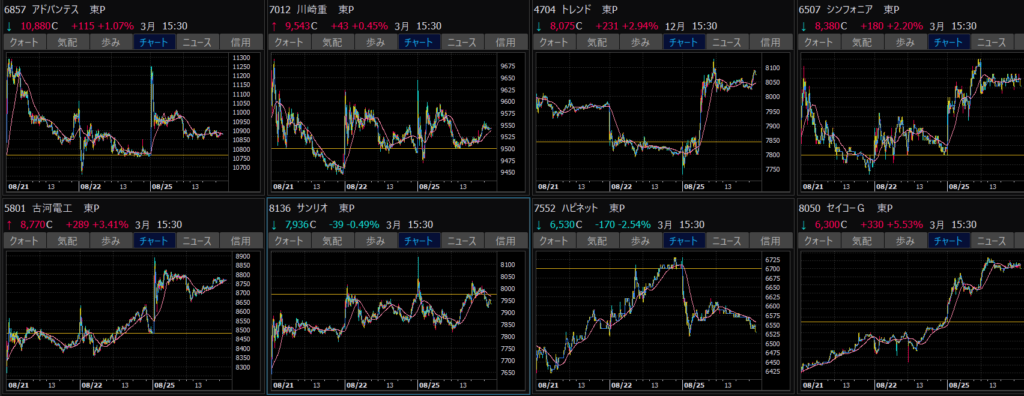Click the down arrow next to ハピネット price 6,530

539,225
